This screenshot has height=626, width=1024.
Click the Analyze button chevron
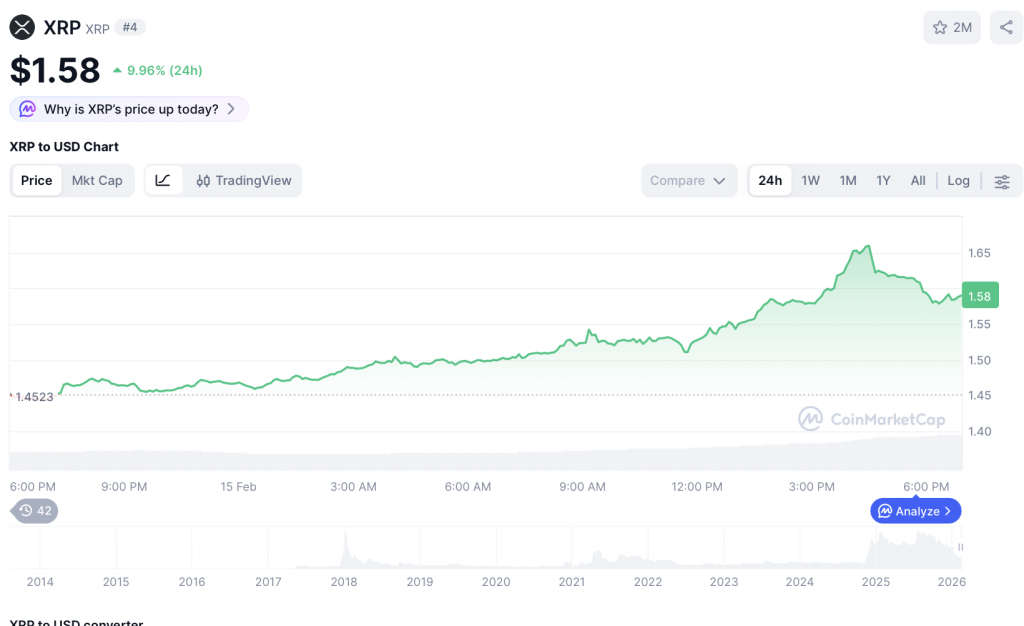948,511
